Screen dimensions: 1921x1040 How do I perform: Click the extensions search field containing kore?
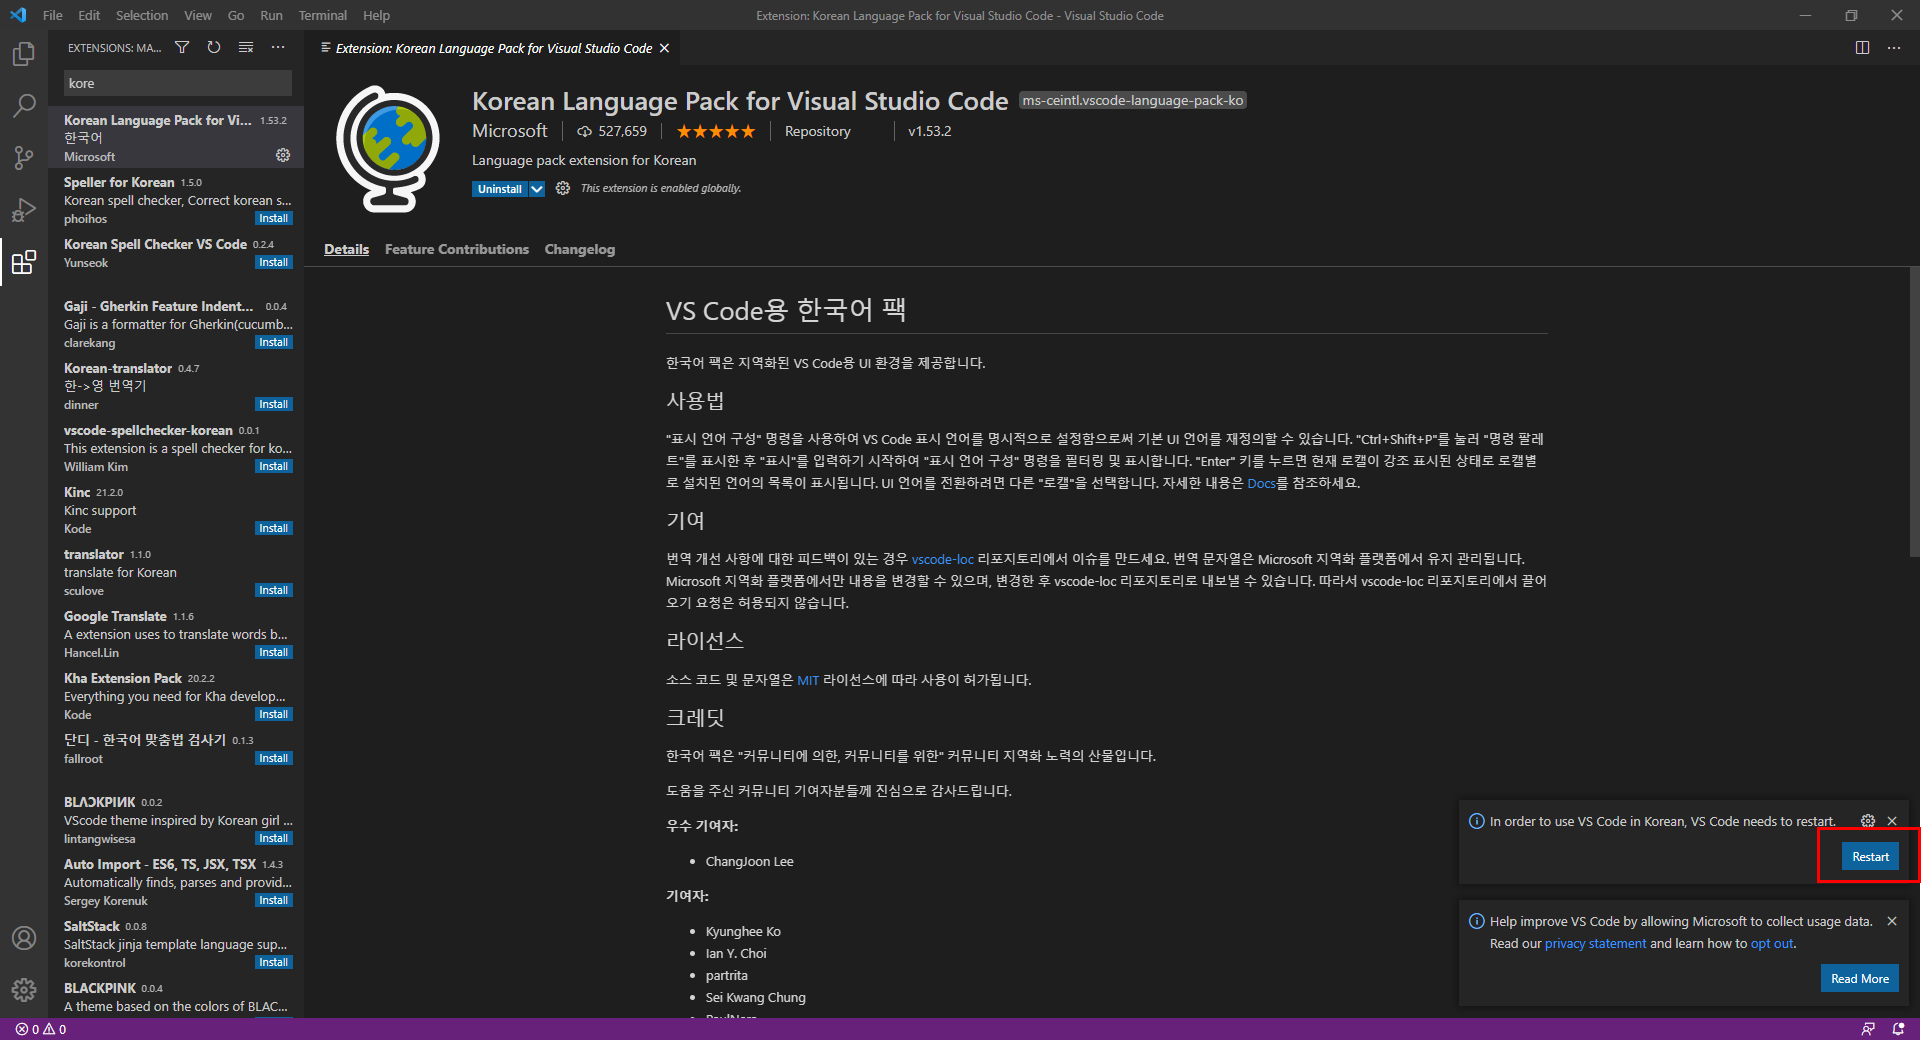178,83
